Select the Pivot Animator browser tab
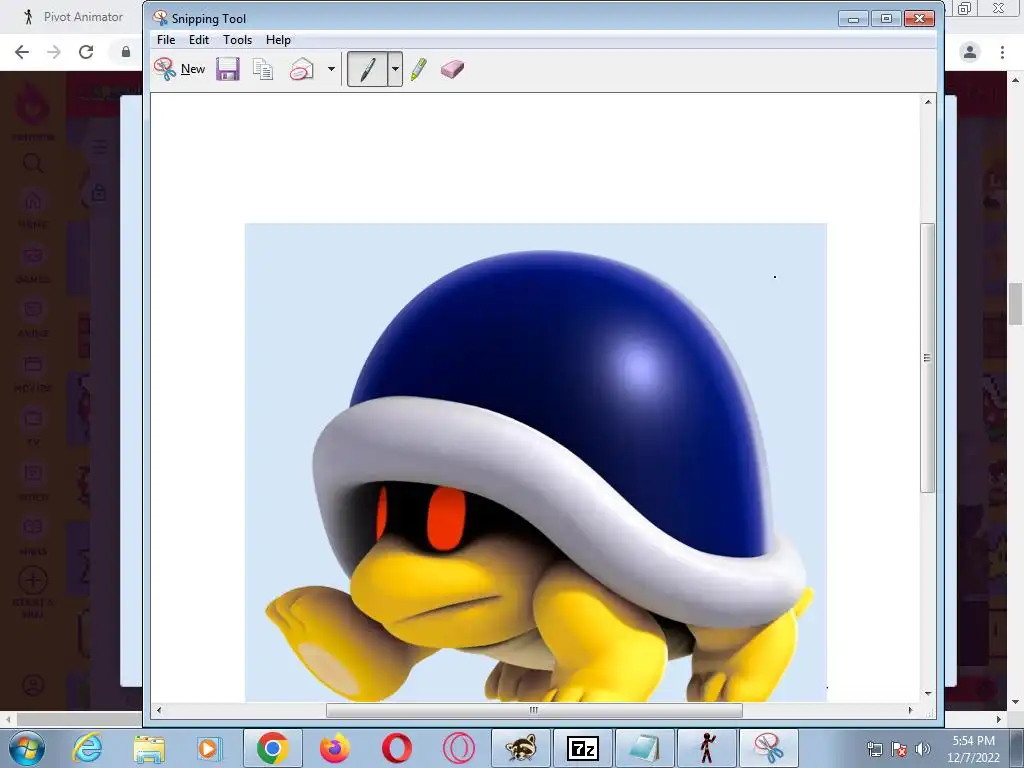 72,17
